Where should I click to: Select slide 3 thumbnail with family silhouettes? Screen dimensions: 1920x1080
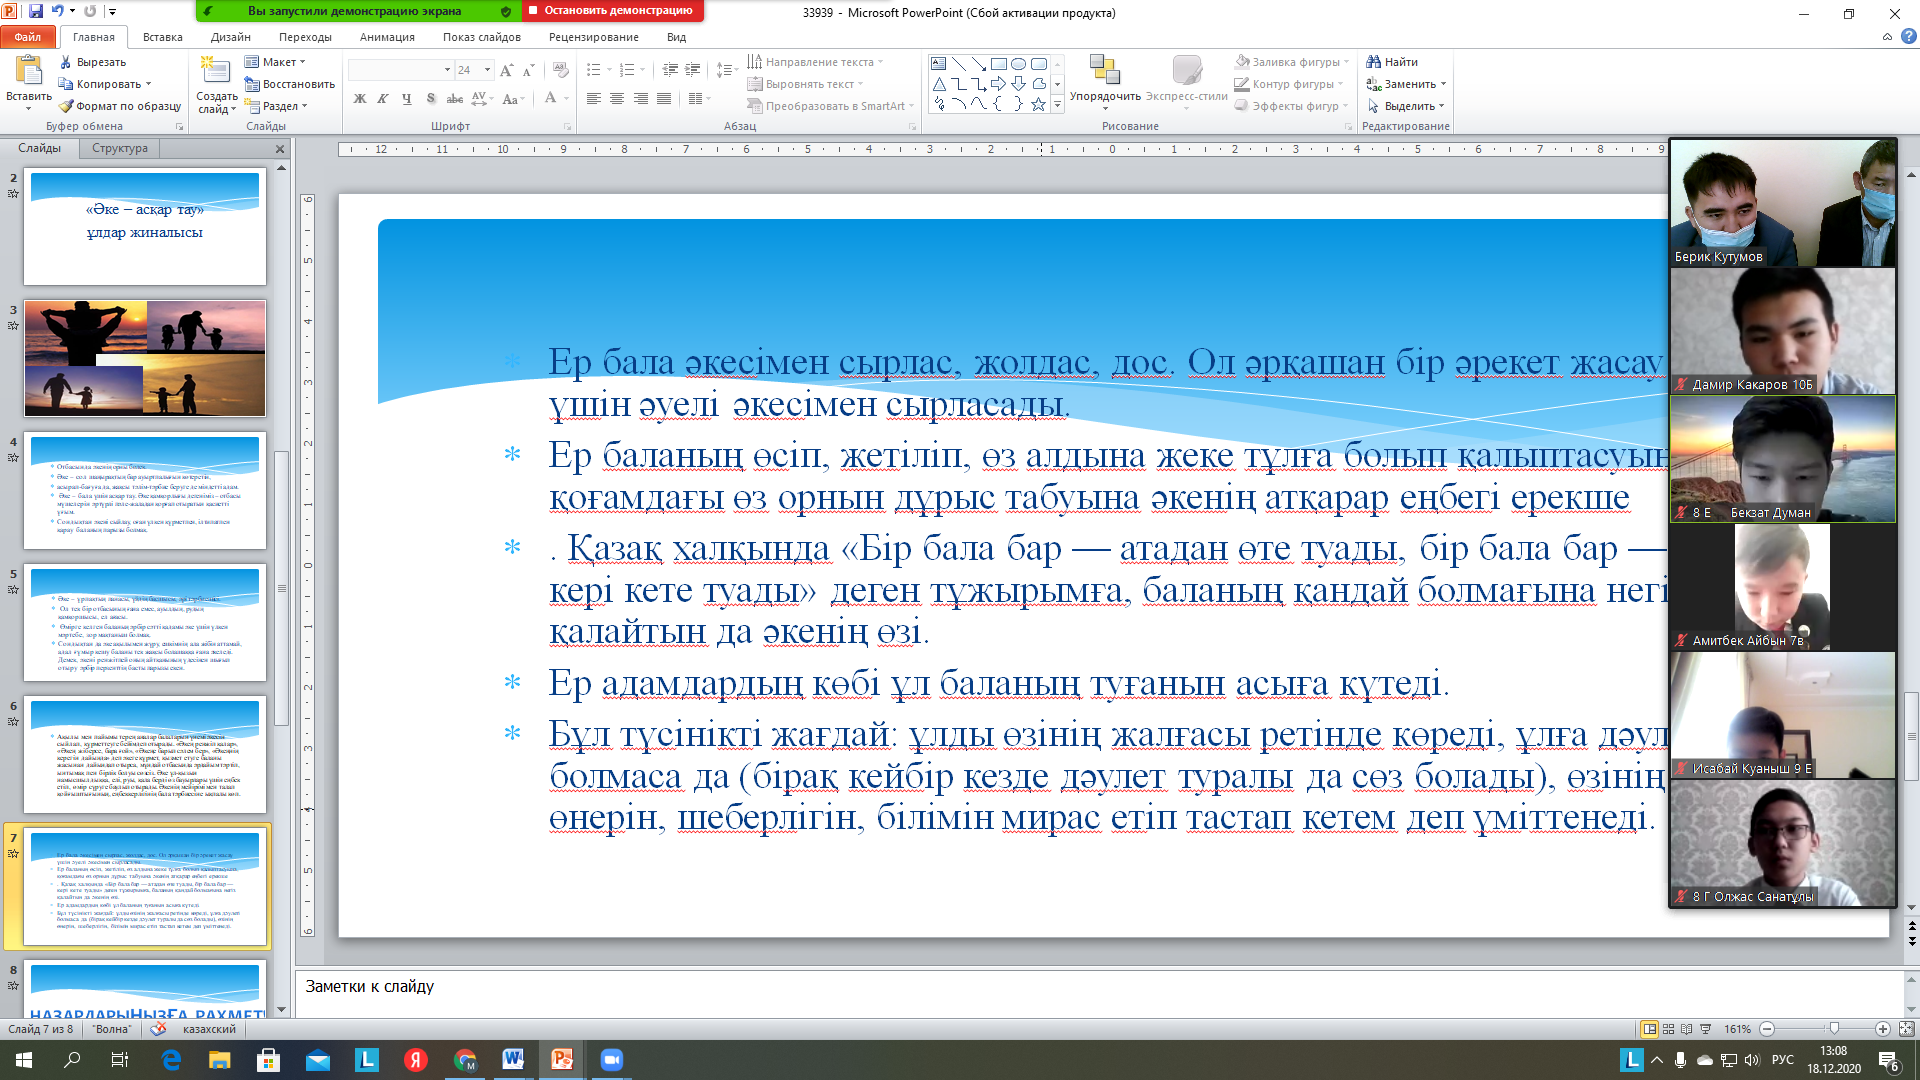click(145, 358)
